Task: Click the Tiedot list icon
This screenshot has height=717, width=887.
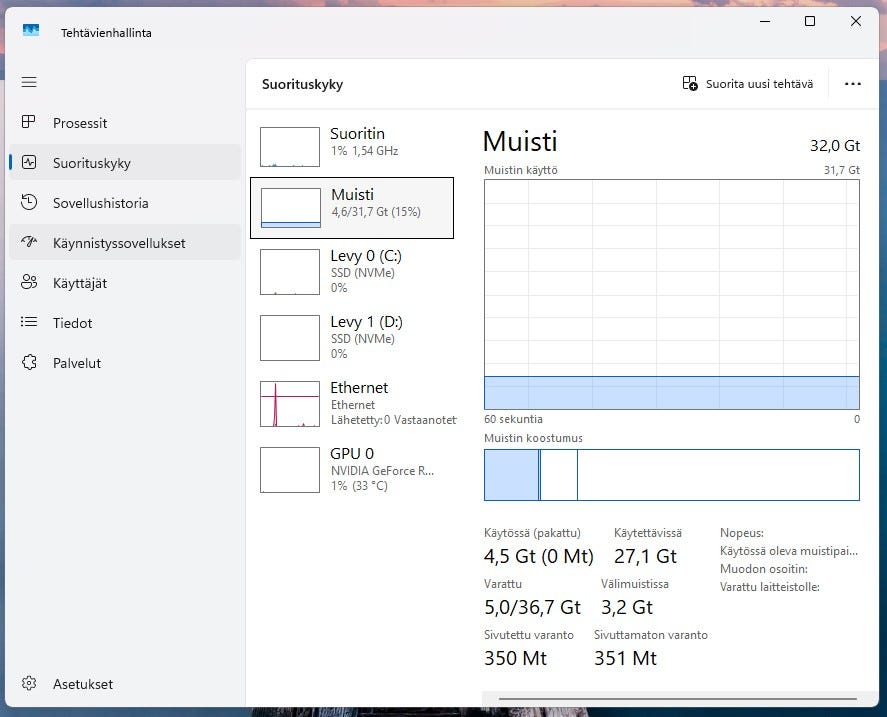Action: (x=29, y=323)
